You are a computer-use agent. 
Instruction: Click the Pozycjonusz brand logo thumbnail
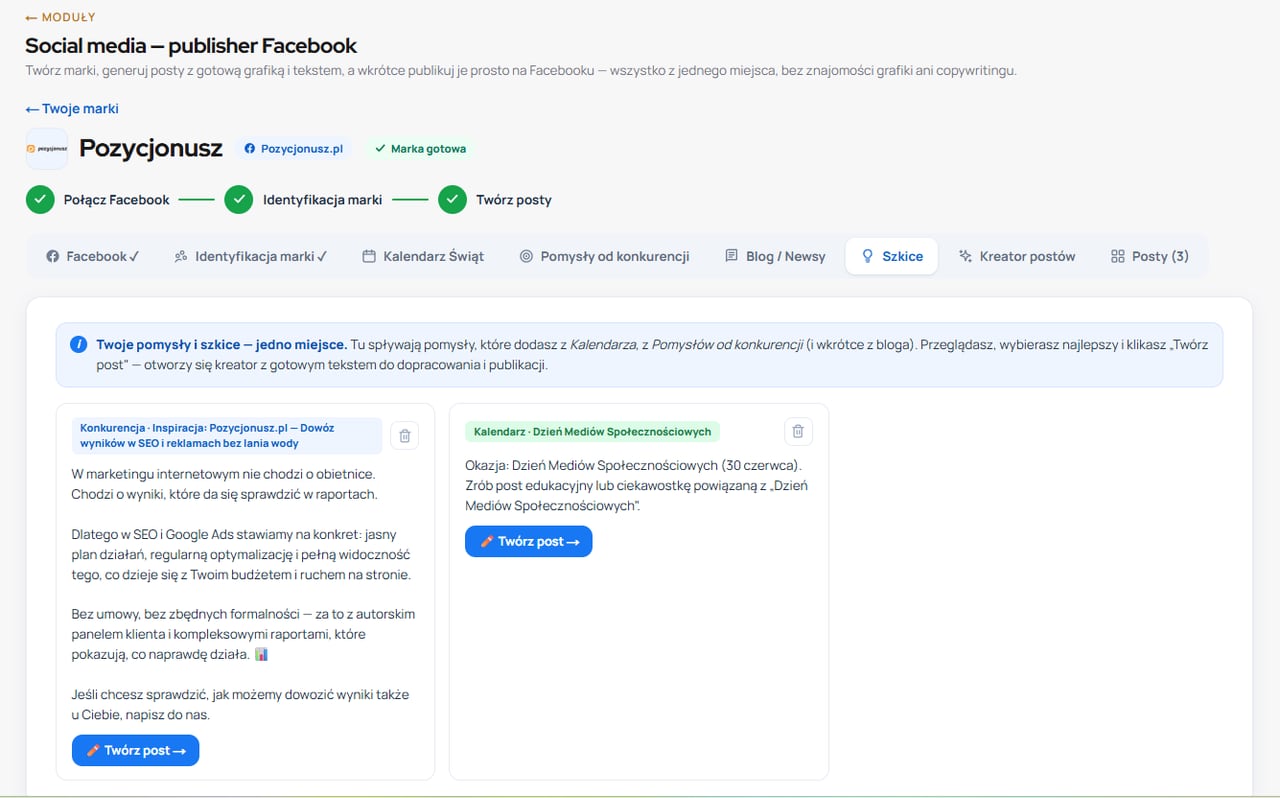pos(47,148)
